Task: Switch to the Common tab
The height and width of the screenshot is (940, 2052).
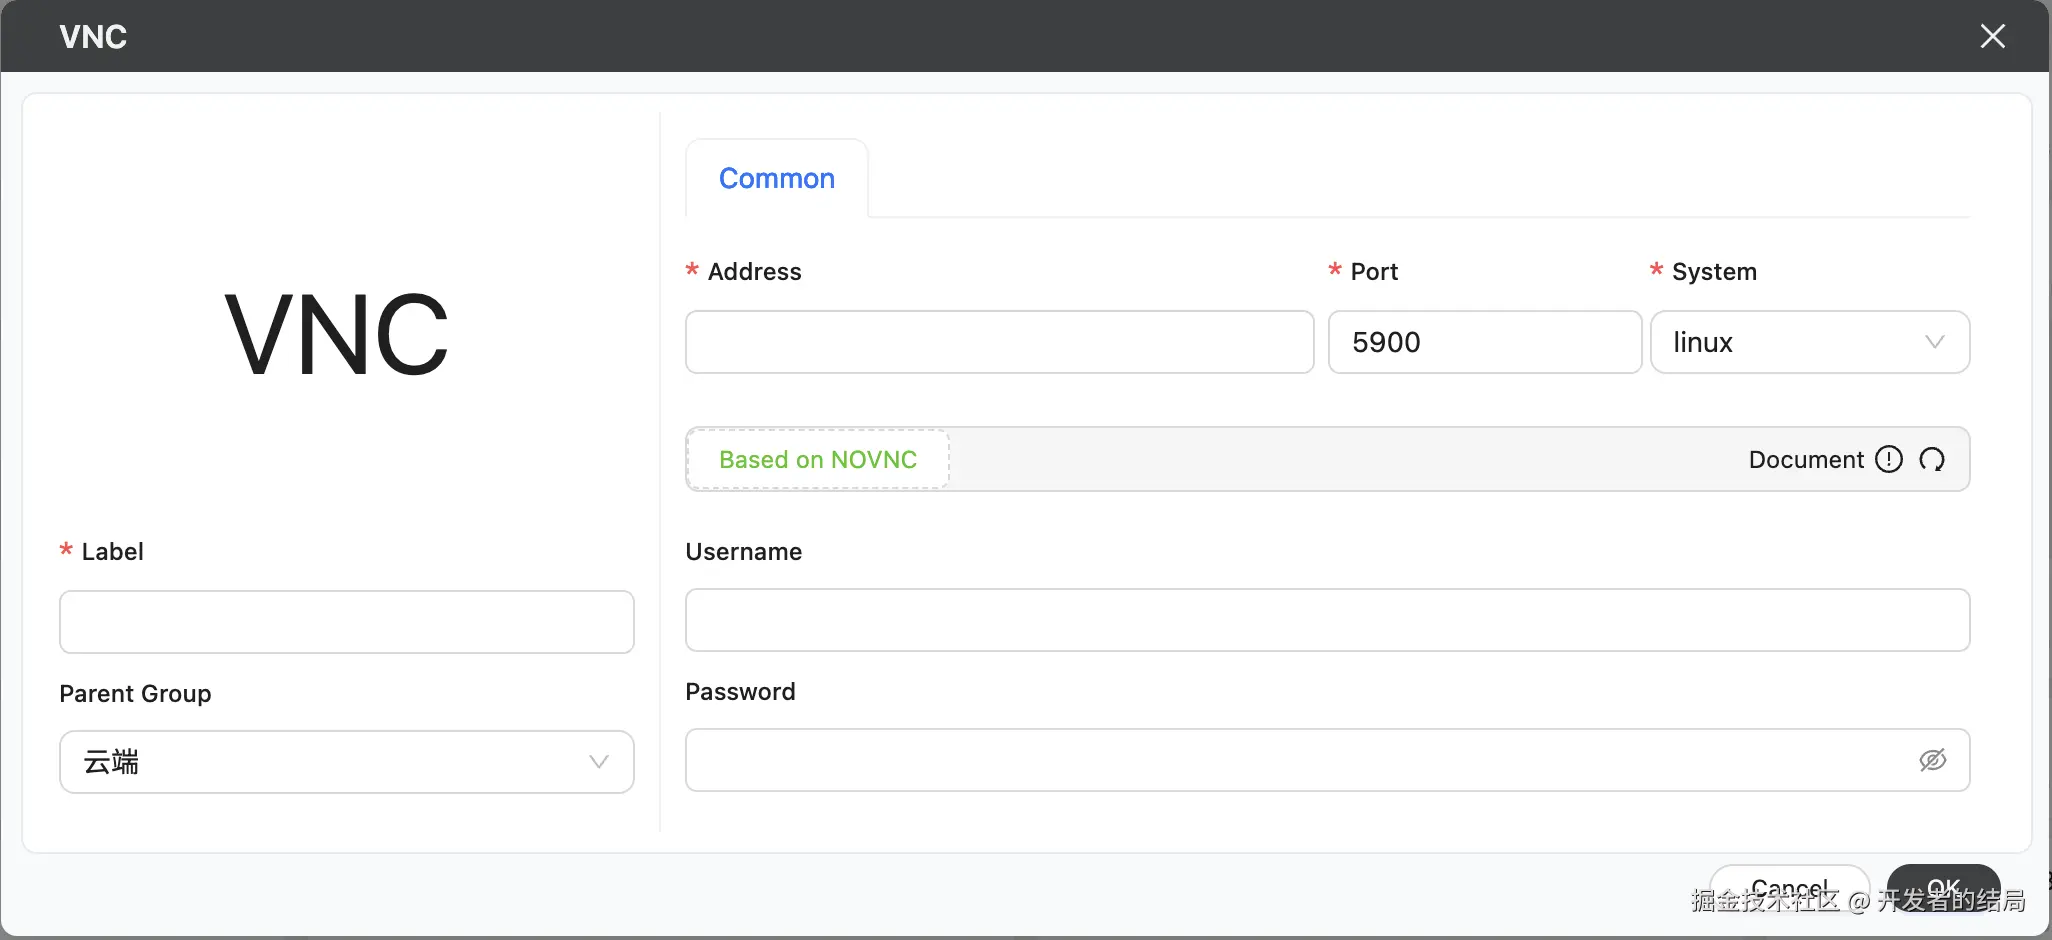Action: [x=777, y=178]
